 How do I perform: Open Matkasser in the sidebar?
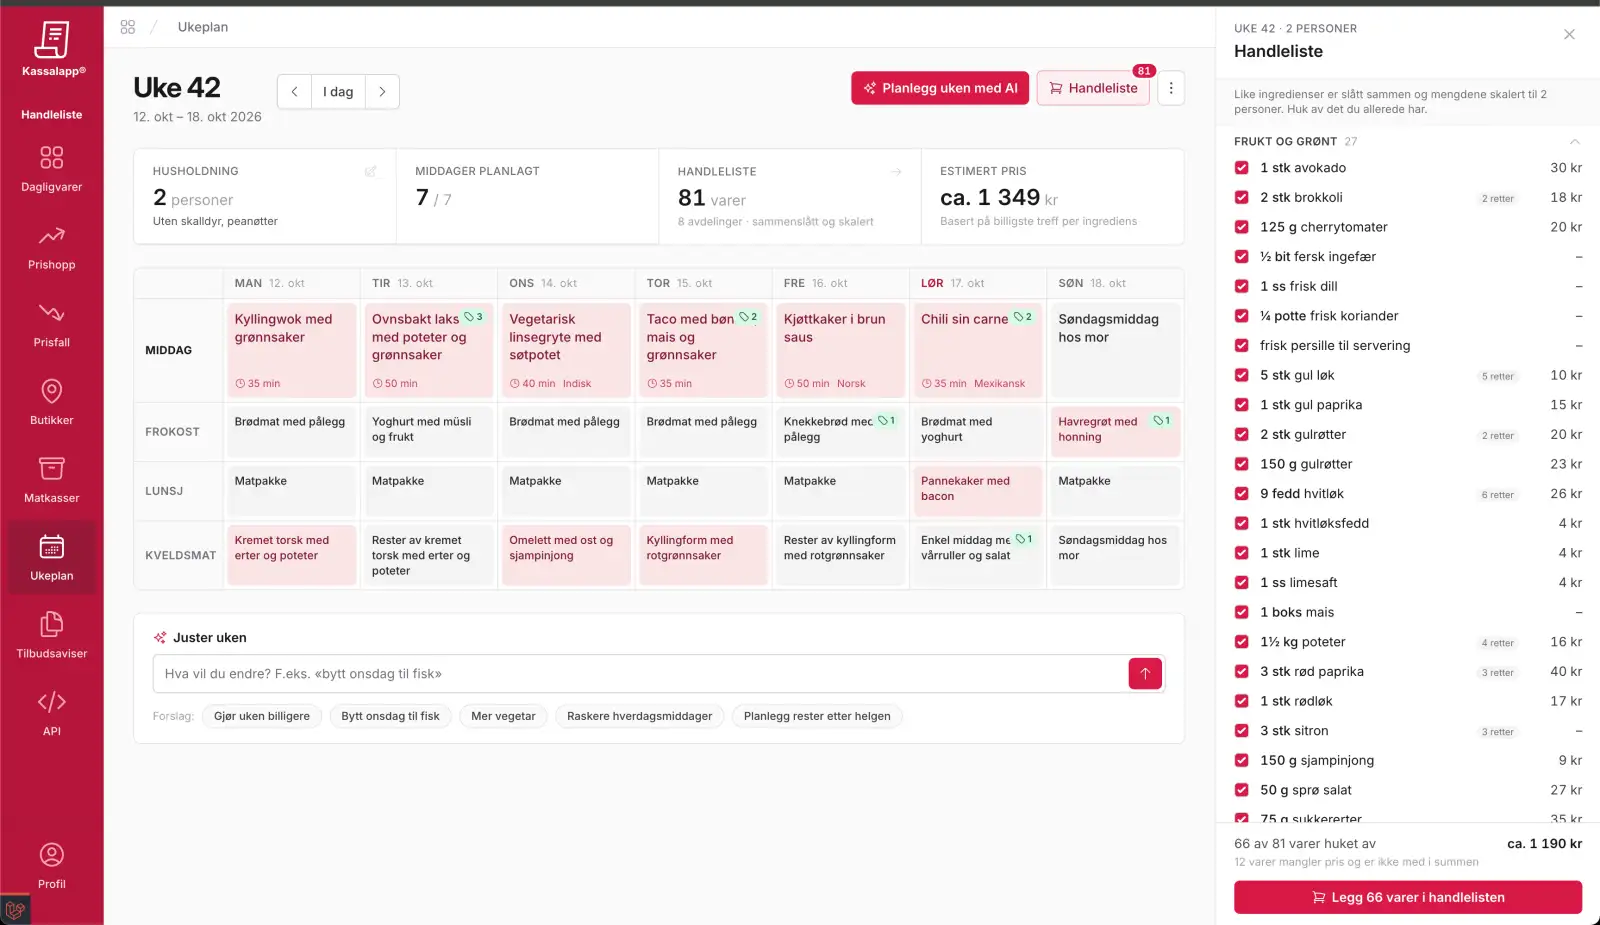coord(52,480)
